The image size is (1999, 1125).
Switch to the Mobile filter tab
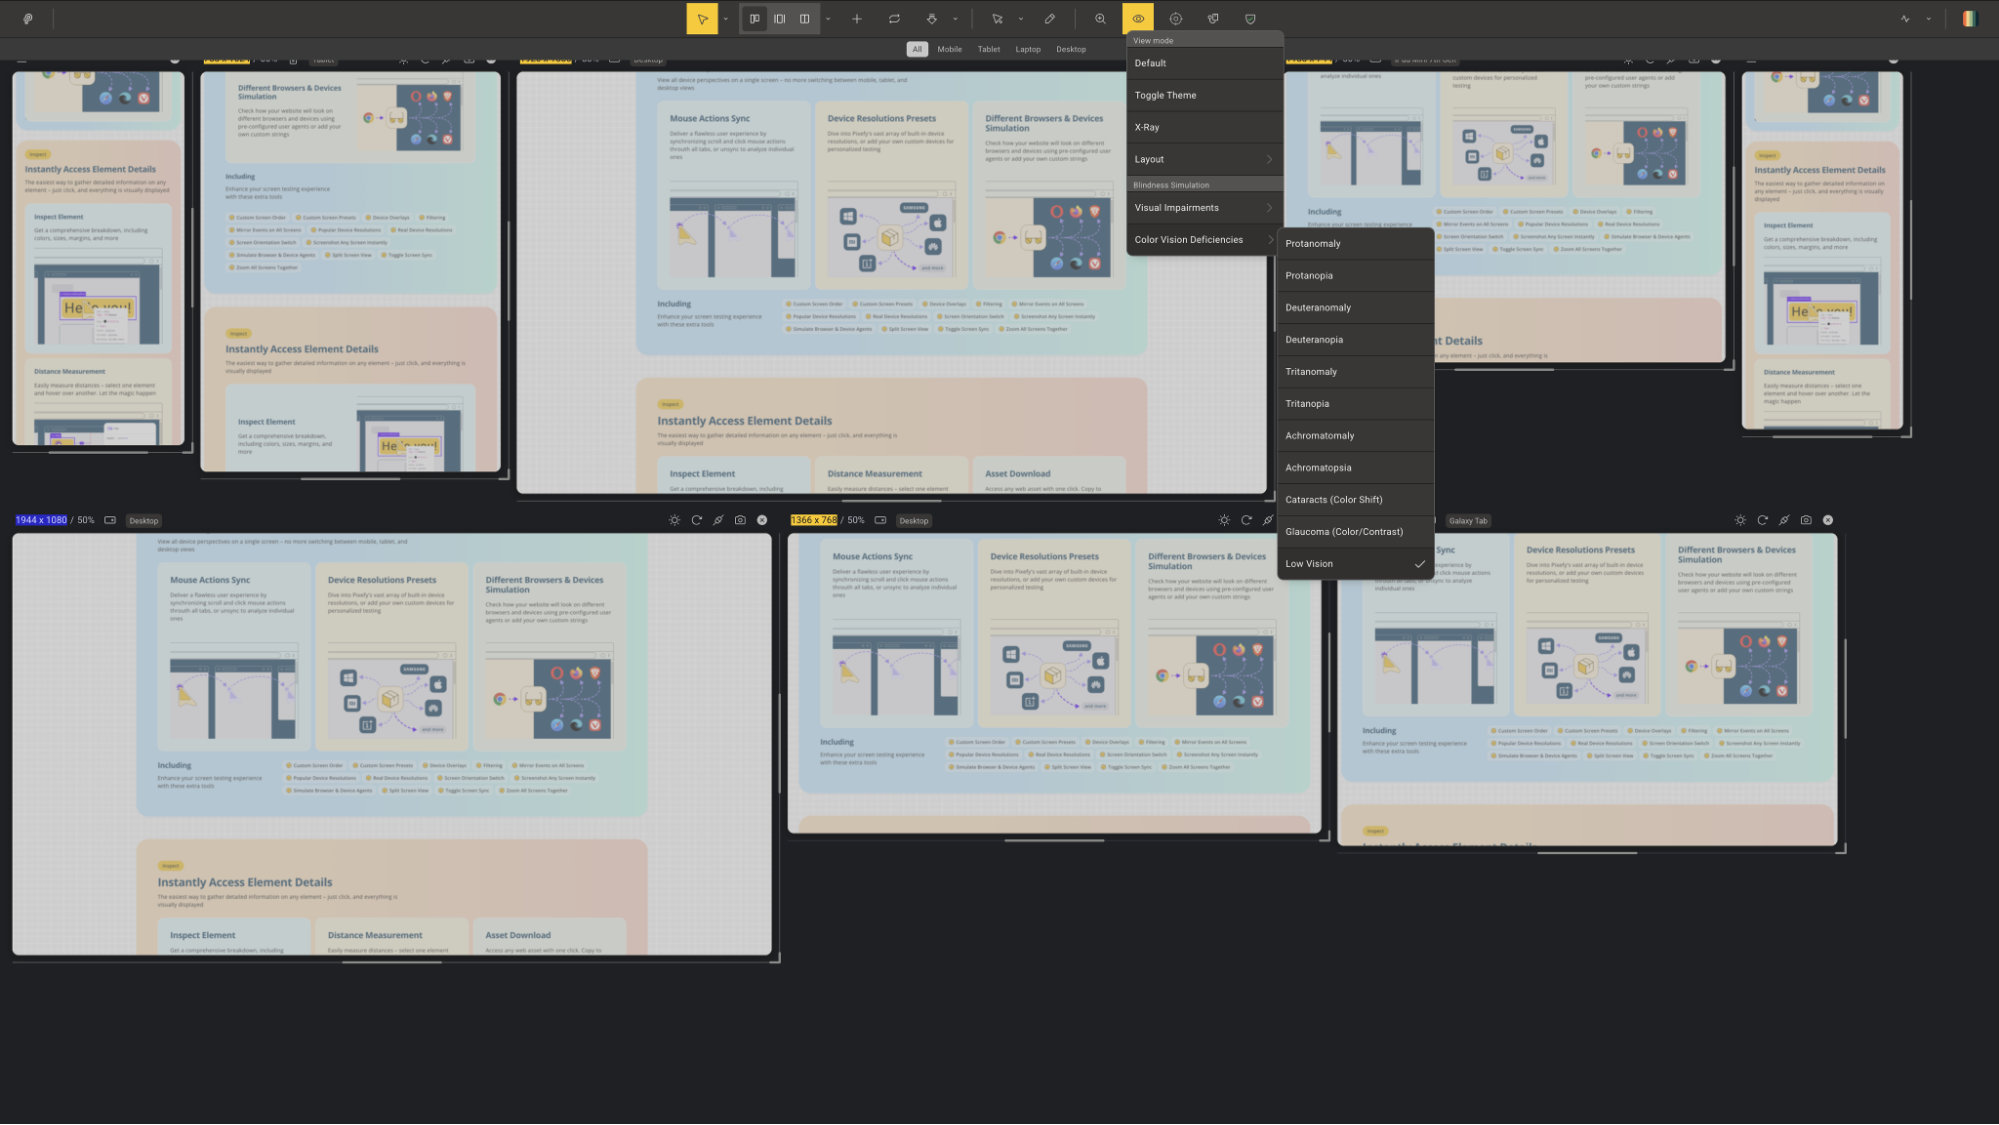(x=949, y=49)
